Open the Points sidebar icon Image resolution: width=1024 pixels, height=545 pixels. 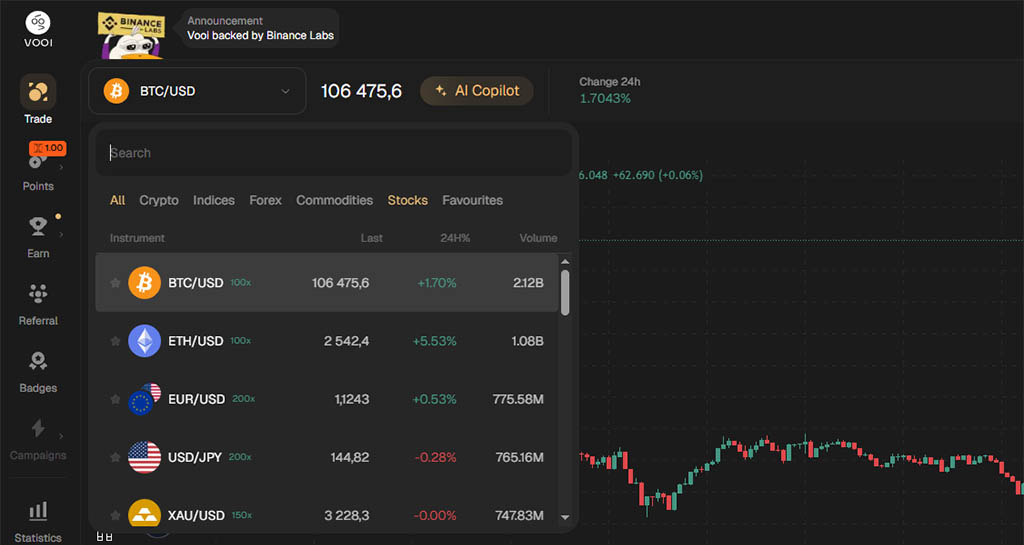[x=38, y=160]
